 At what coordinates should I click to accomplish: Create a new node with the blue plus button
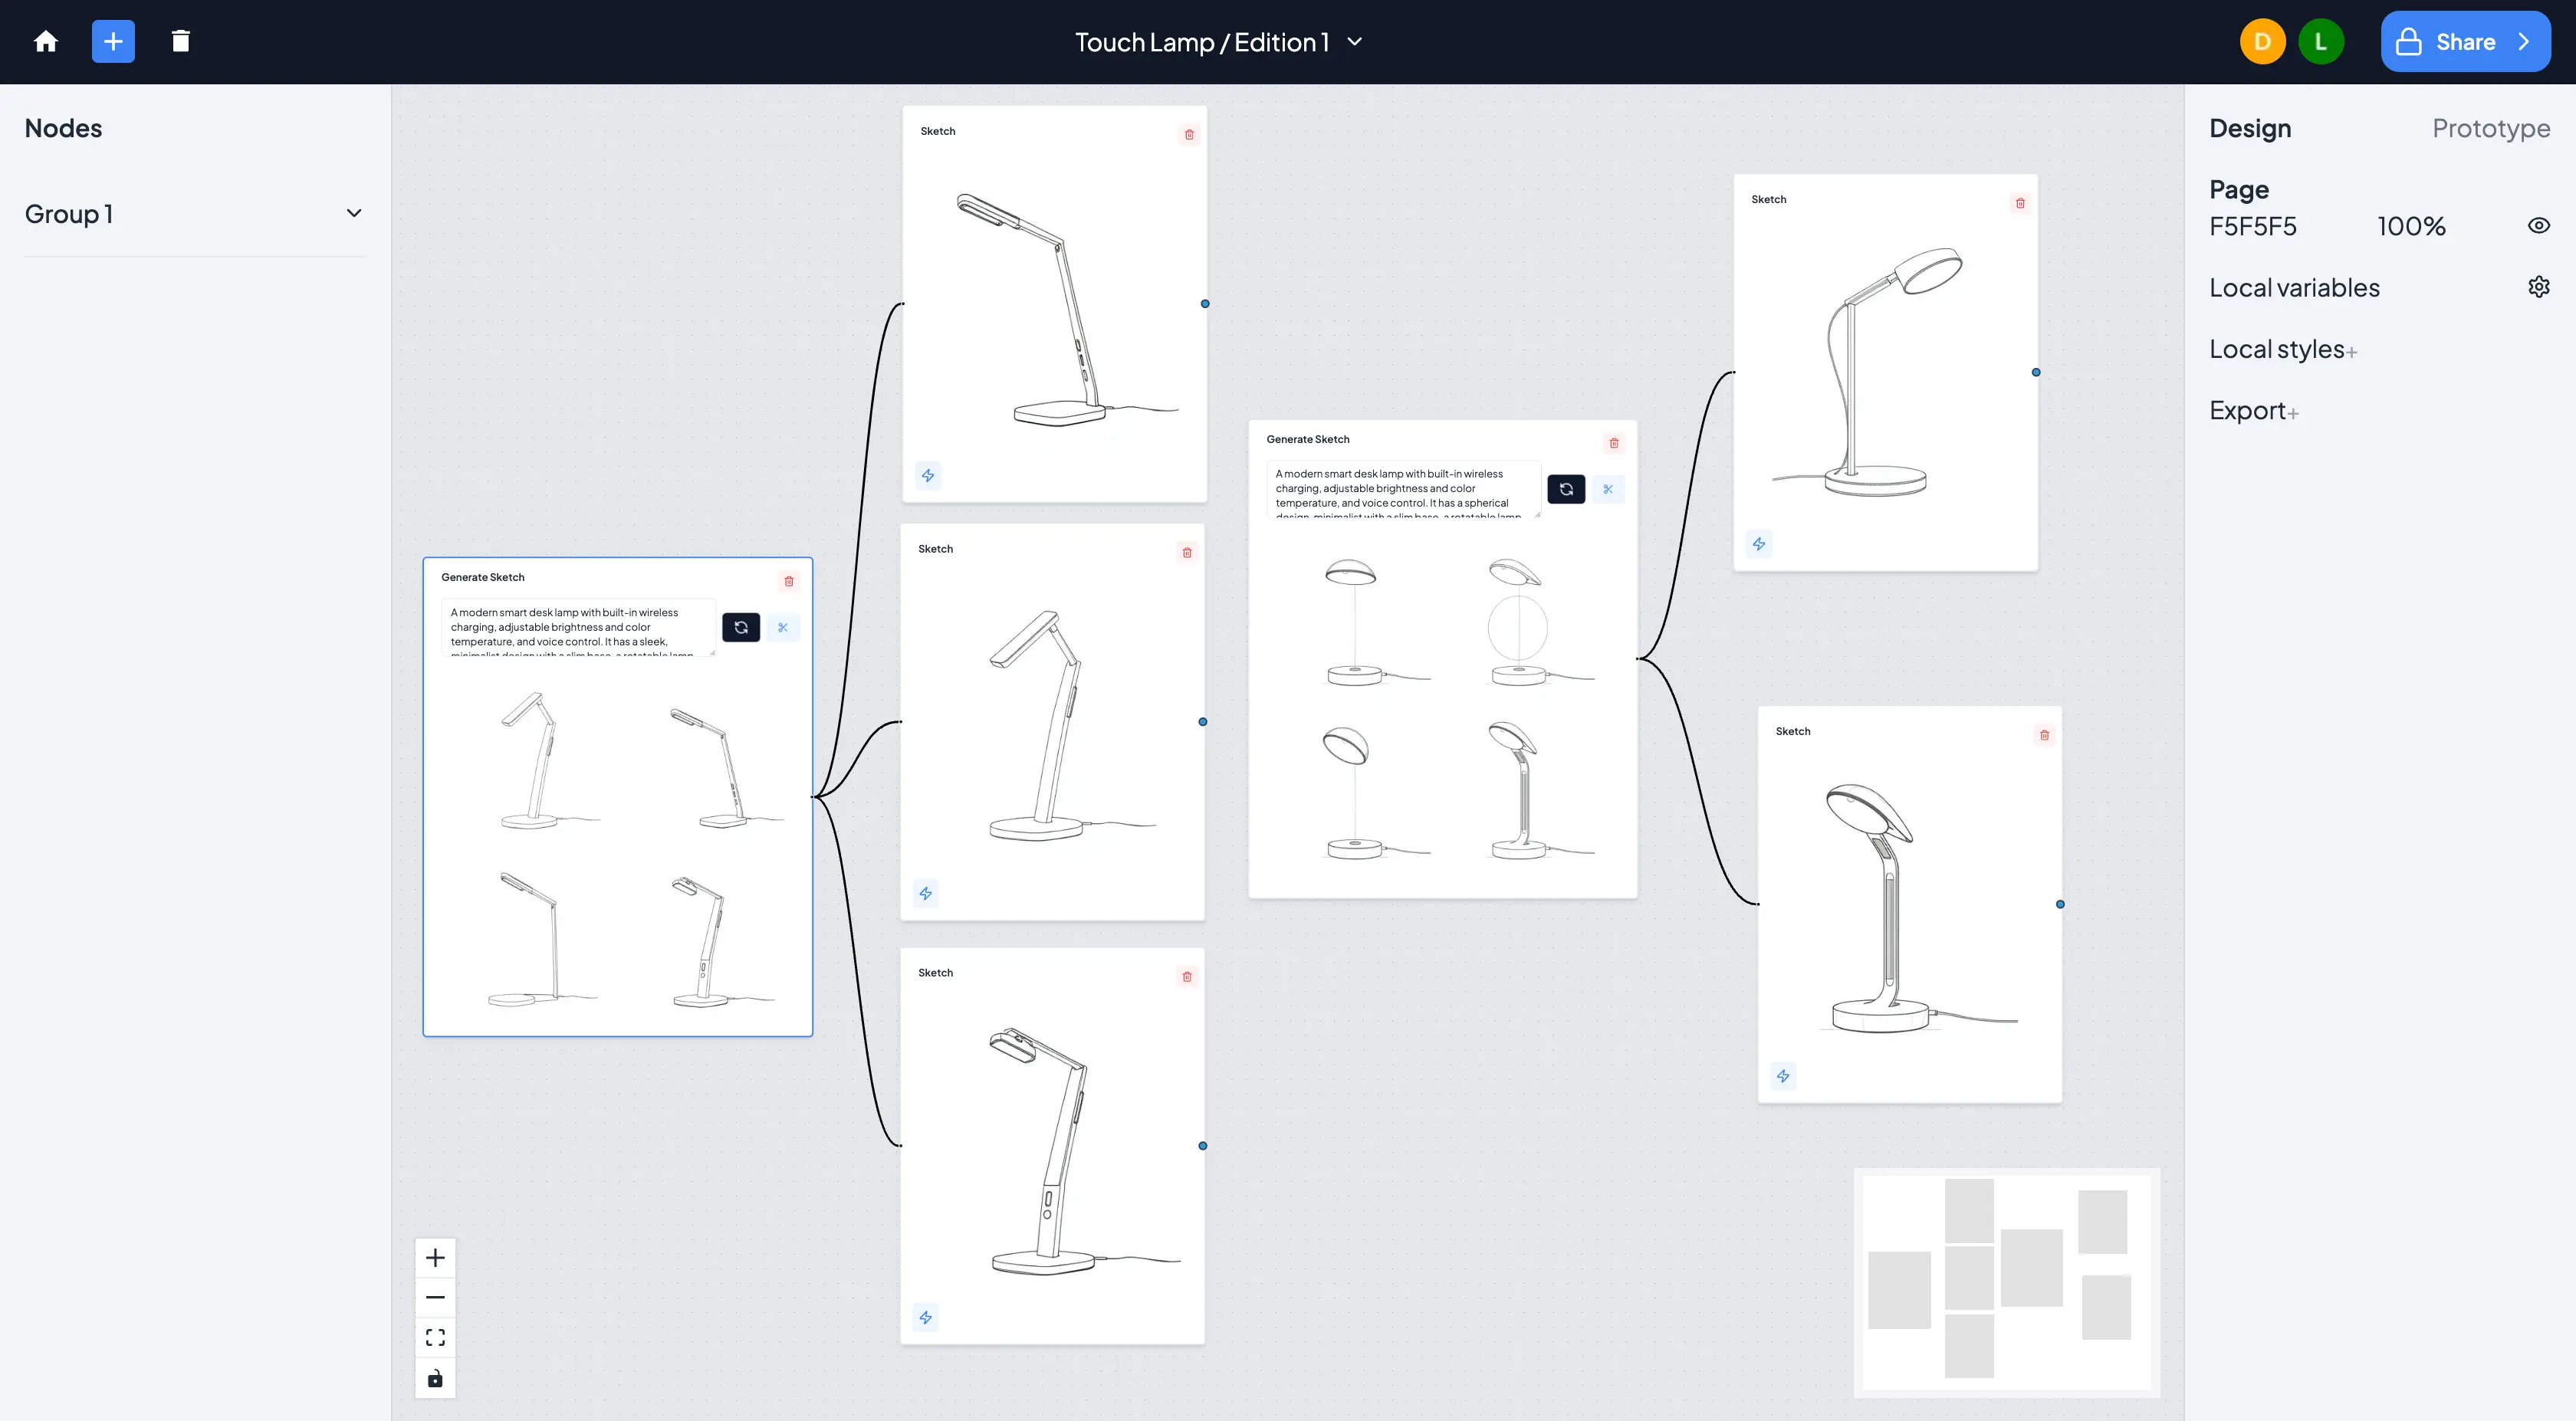(x=113, y=41)
